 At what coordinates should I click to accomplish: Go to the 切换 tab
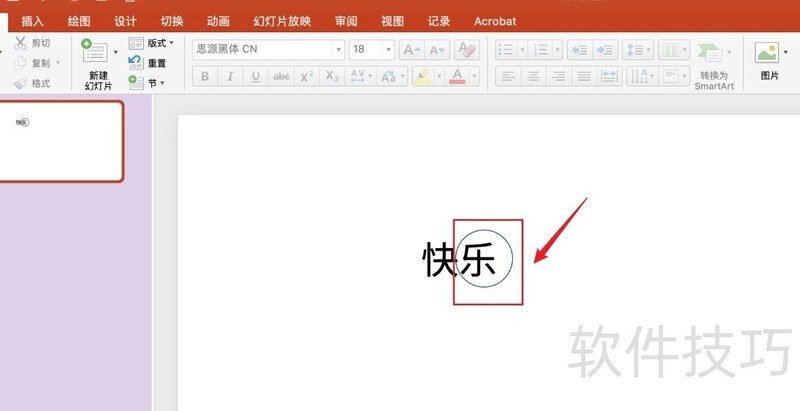click(x=172, y=21)
